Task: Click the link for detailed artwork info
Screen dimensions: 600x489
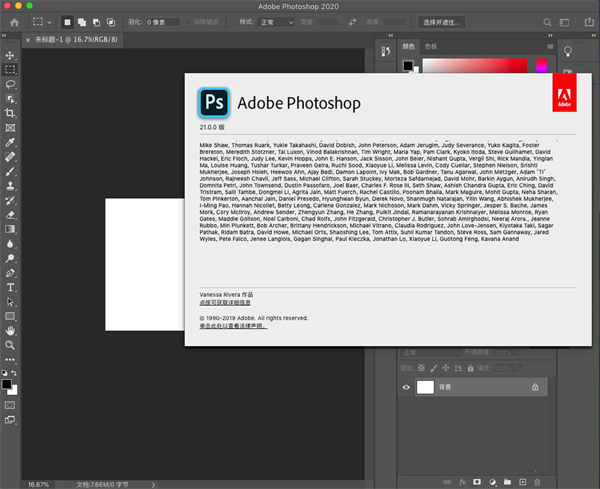Action: (x=225, y=303)
